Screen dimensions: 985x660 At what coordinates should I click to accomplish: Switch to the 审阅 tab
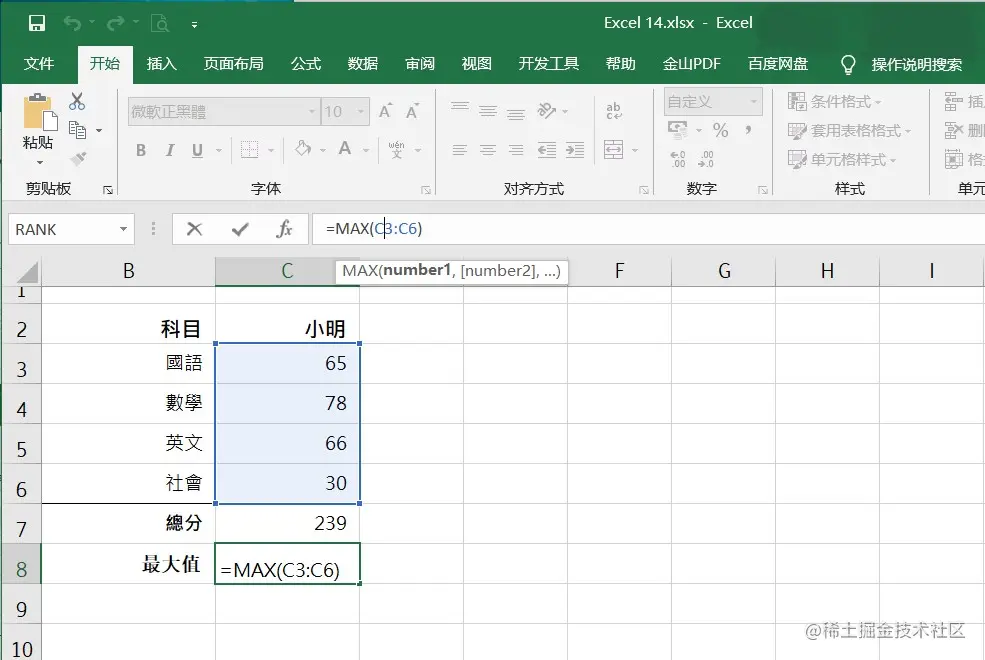420,63
